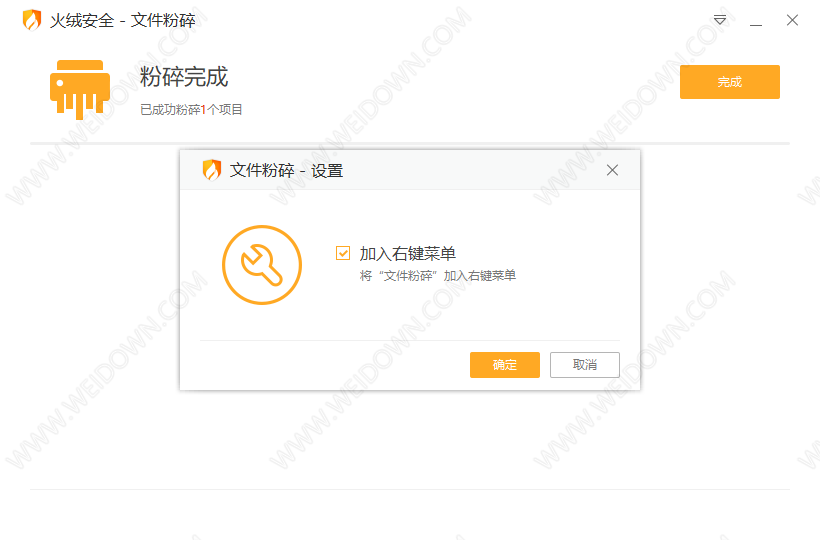The image size is (820, 540).
Task: Open the main menu triangle dropdown icon
Action: [x=720, y=20]
